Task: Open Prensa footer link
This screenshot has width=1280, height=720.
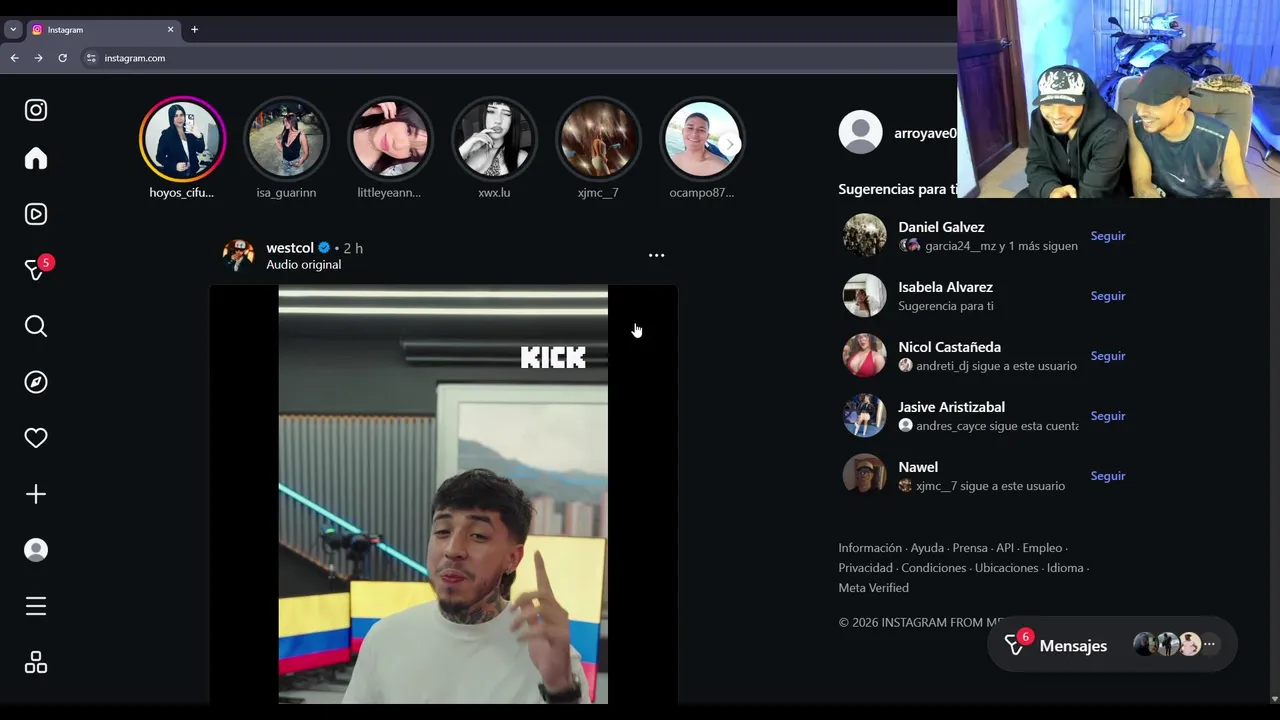Action: pos(969,548)
